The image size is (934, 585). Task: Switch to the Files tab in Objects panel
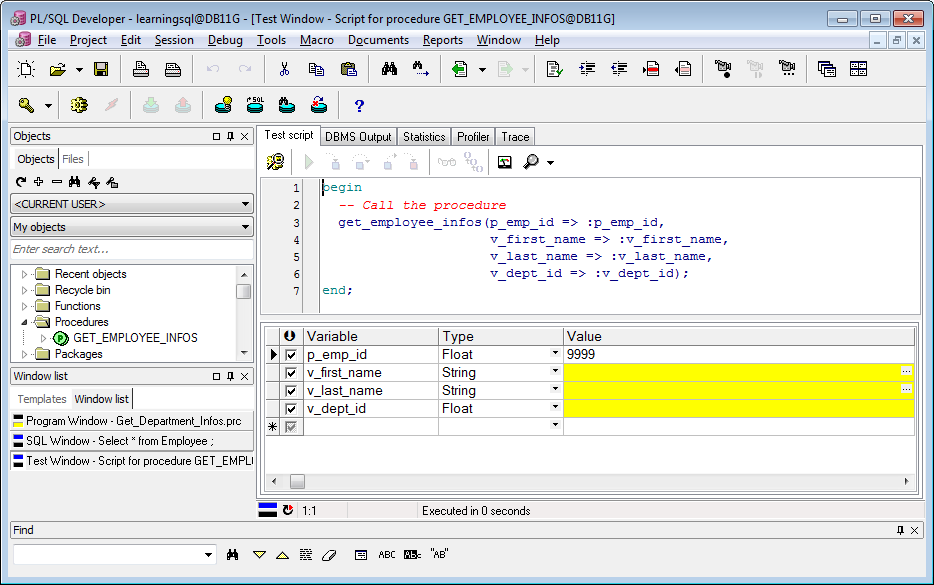click(73, 159)
